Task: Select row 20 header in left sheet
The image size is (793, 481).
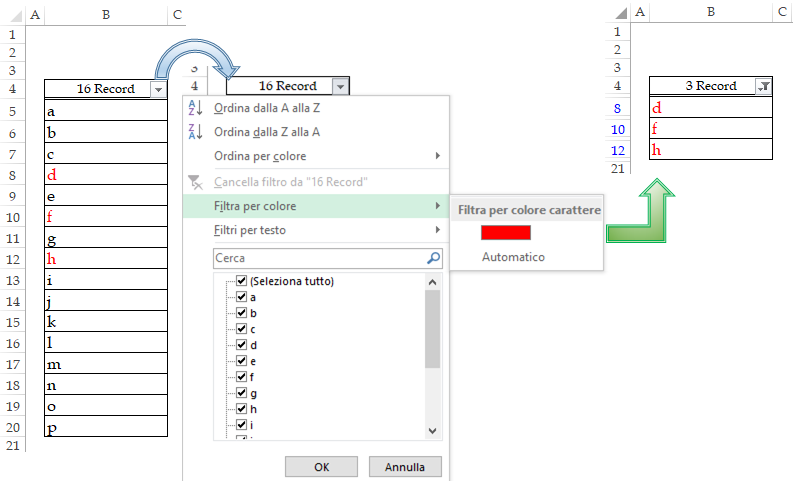Action: click(x=12, y=427)
